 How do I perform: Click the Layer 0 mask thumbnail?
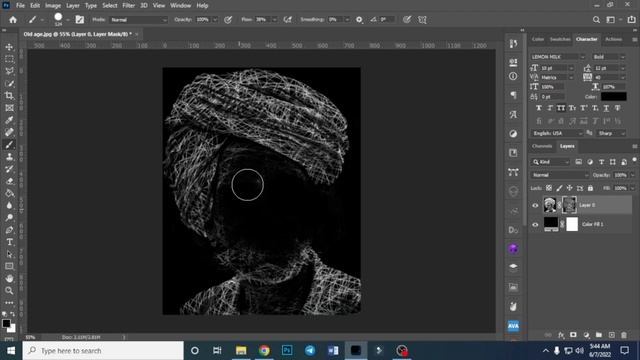tap(569, 205)
